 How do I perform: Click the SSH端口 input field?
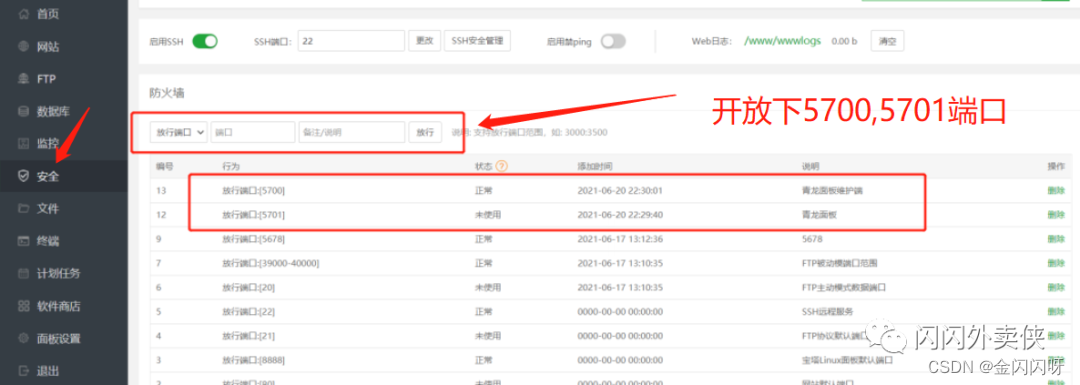[351, 41]
